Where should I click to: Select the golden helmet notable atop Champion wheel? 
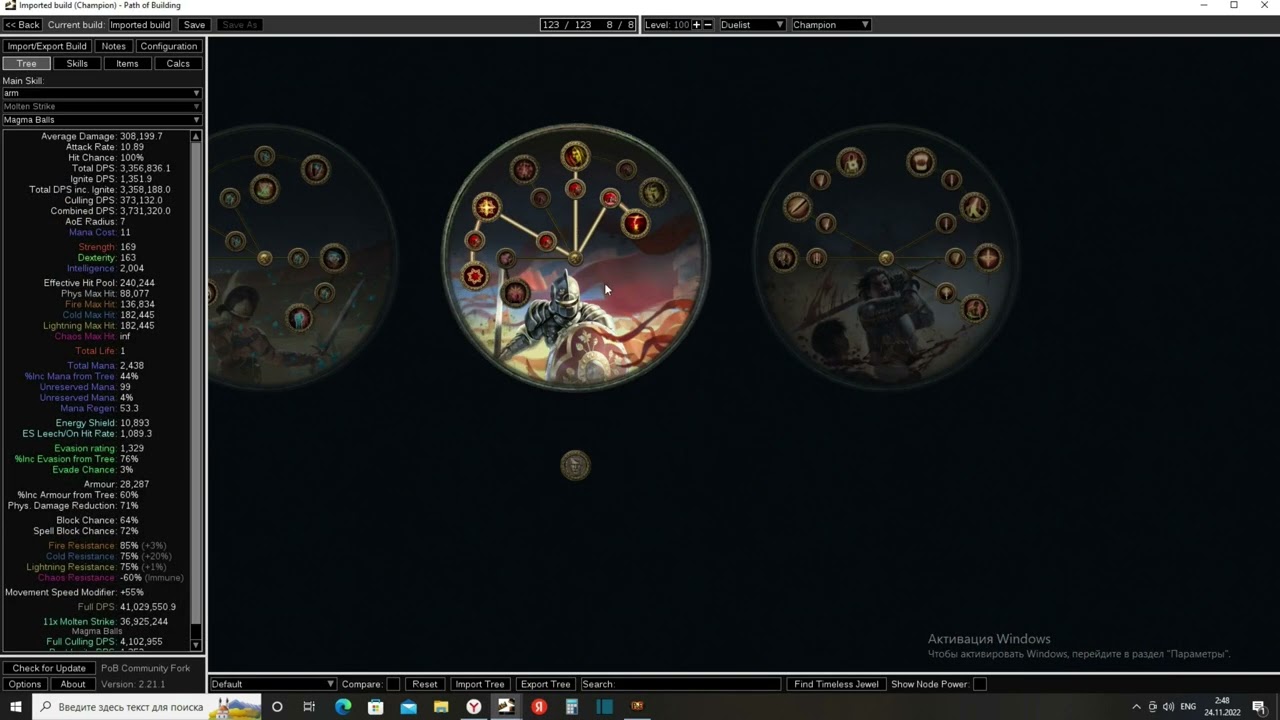pyautogui.click(x=575, y=155)
